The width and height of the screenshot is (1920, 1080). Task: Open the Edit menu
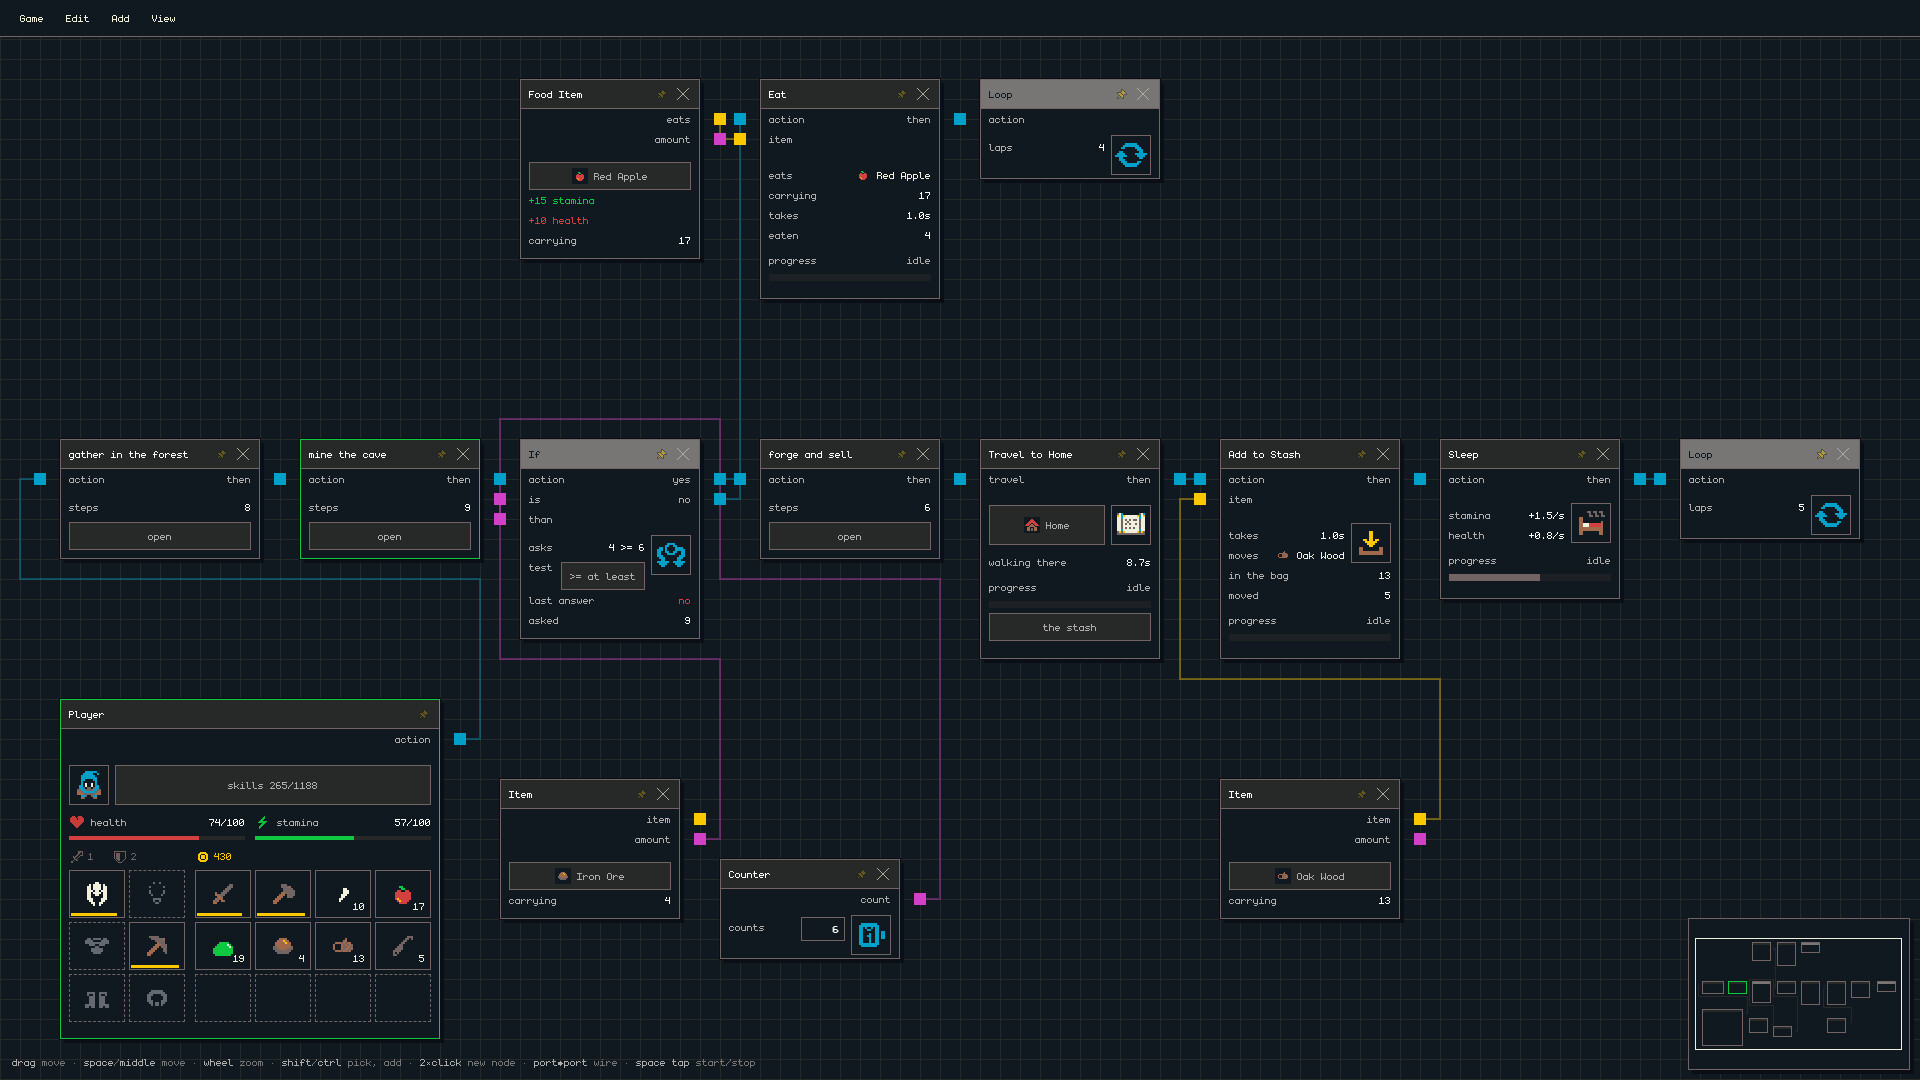click(77, 18)
